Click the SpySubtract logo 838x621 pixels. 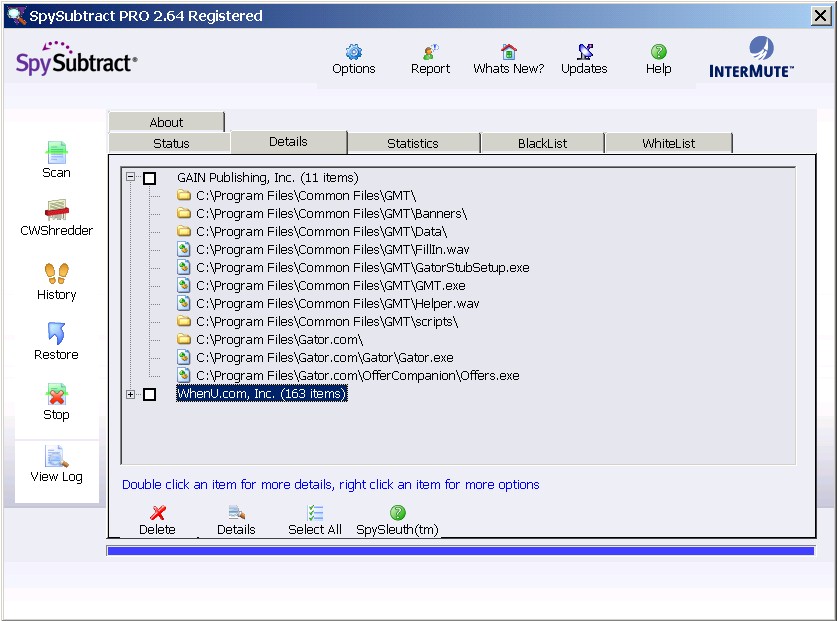click(76, 58)
